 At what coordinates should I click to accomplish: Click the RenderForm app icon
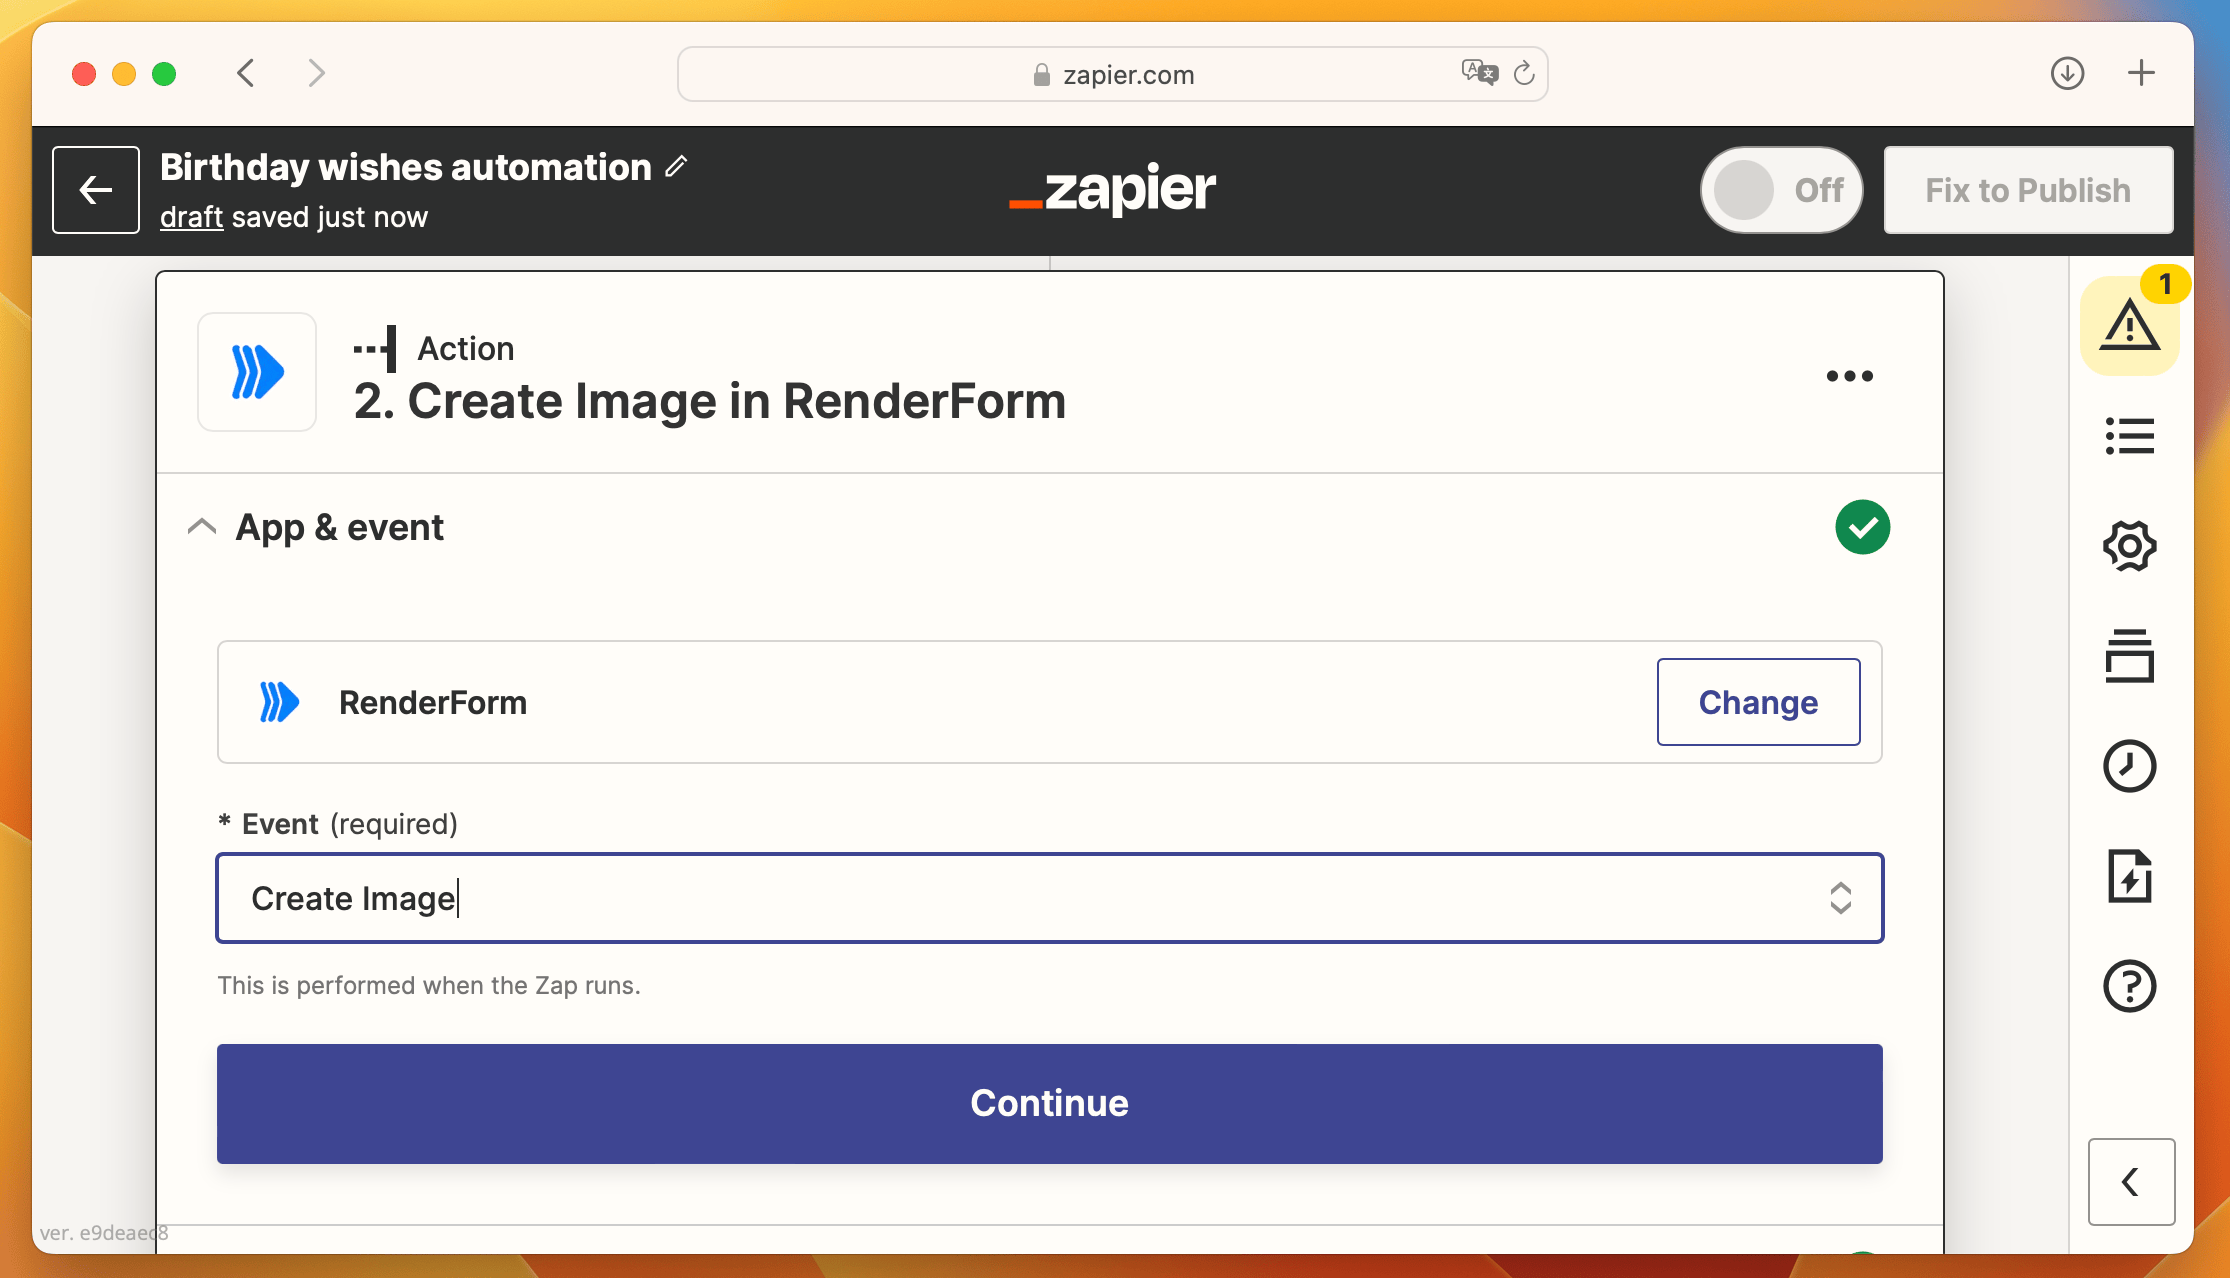(x=283, y=702)
